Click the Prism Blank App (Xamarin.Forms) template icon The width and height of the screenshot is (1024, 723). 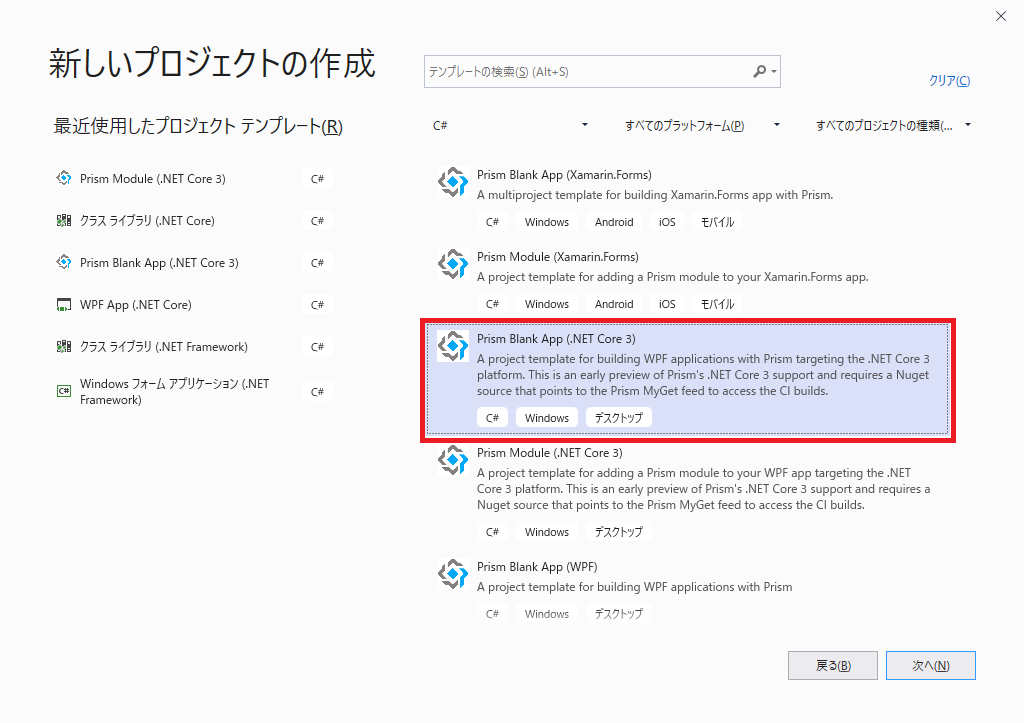click(x=453, y=182)
